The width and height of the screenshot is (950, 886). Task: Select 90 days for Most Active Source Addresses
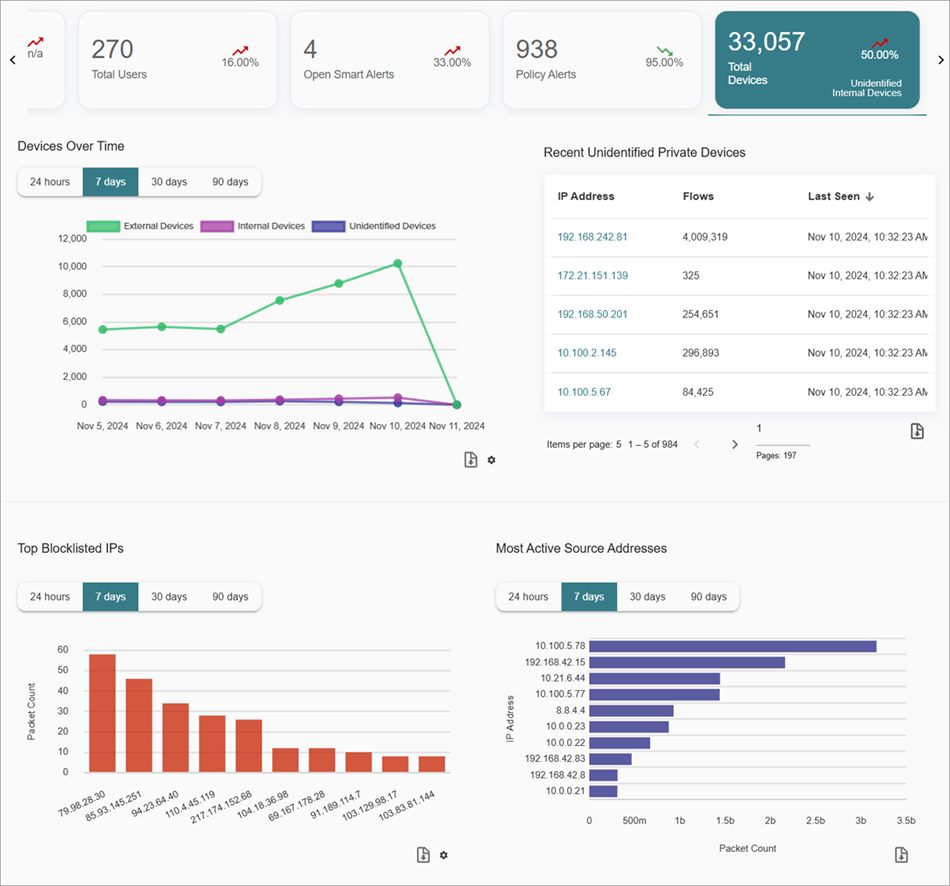pyautogui.click(x=709, y=596)
